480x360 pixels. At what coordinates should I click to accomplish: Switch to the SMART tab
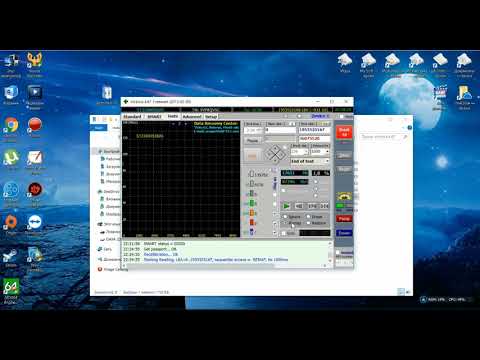pos(154,117)
